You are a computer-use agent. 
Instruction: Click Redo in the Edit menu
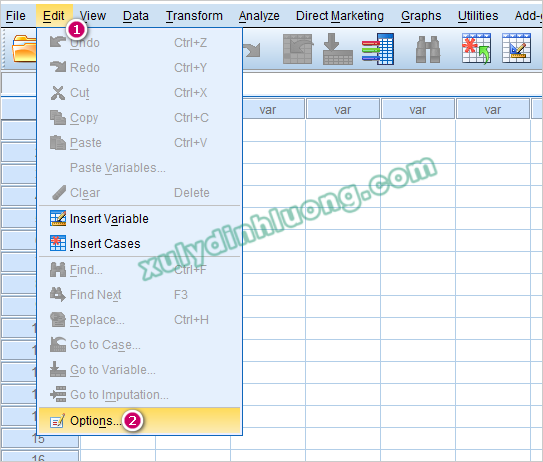140,68
